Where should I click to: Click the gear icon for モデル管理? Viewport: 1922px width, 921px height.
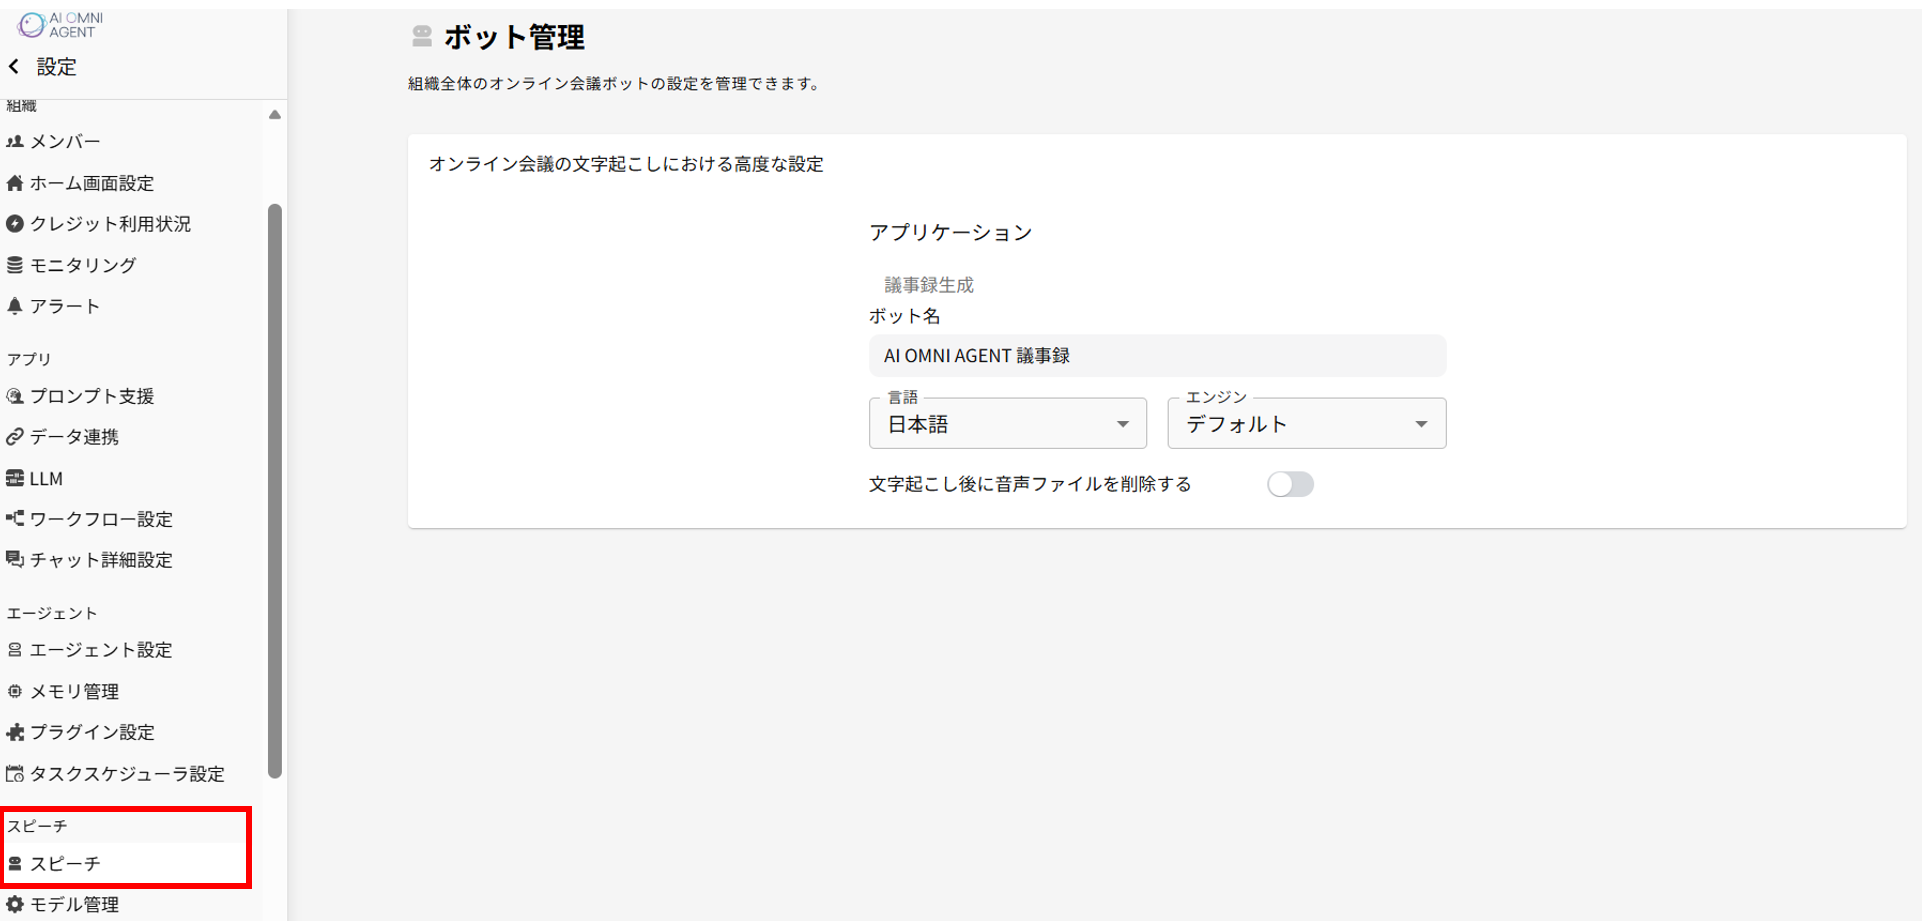15,904
